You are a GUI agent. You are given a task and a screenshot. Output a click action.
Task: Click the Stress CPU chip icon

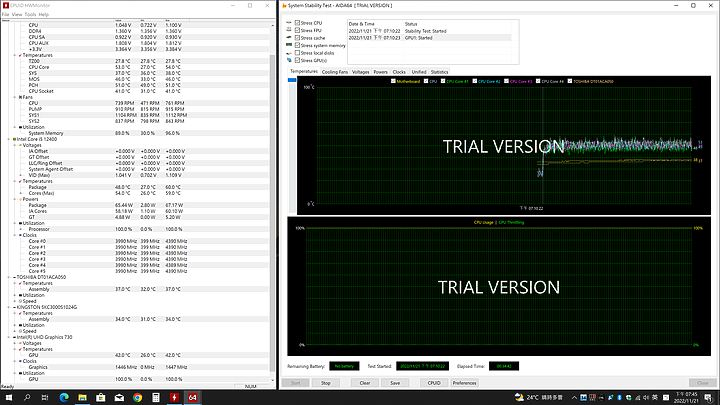289,22
